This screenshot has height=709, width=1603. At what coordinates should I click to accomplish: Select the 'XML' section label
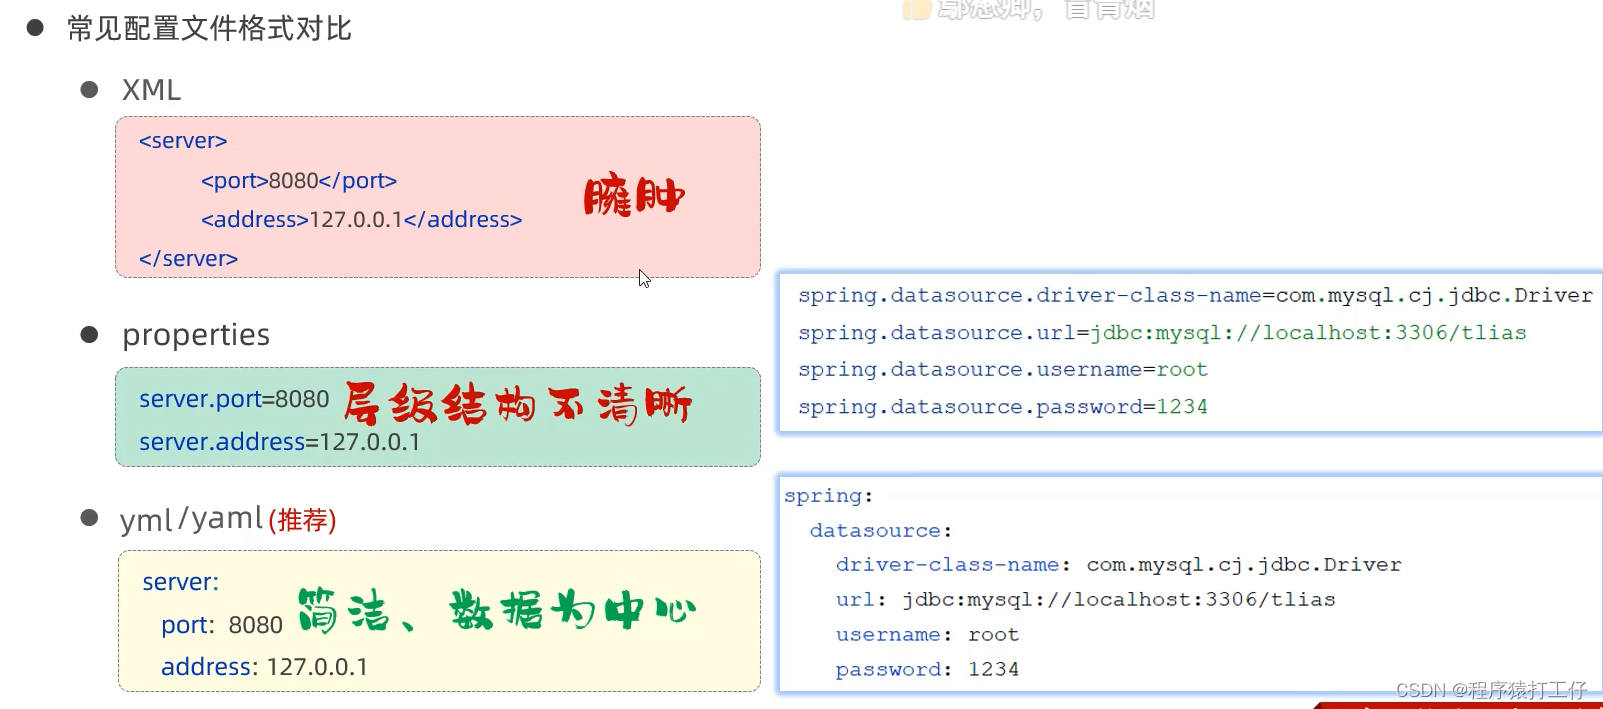point(151,90)
